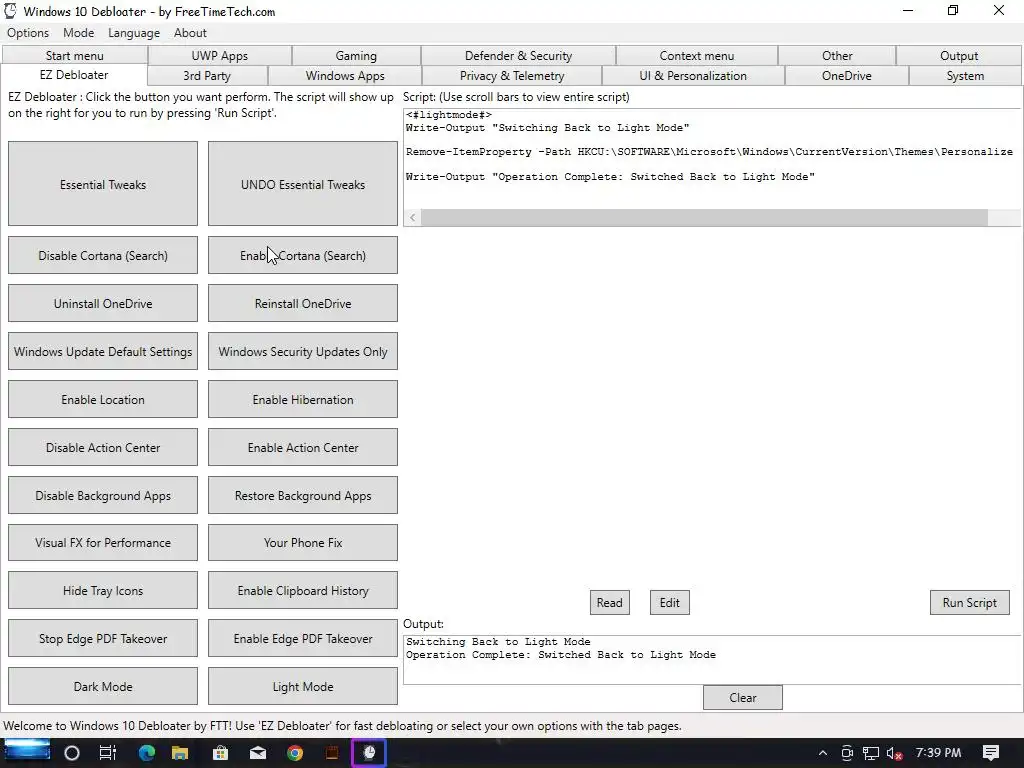
Task: Click the Essential Tweaks button
Action: pyautogui.click(x=103, y=184)
